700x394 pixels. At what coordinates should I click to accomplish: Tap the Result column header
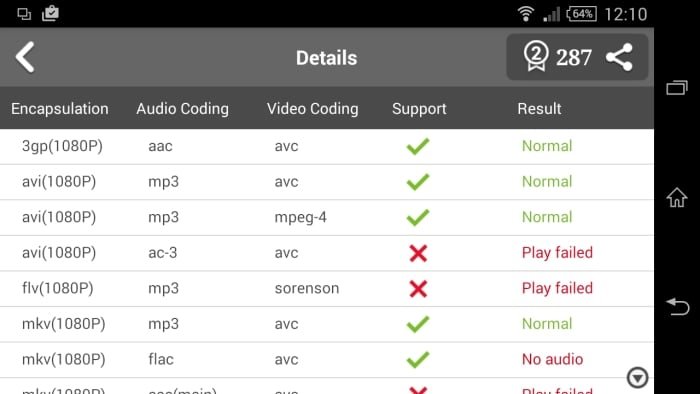point(539,108)
